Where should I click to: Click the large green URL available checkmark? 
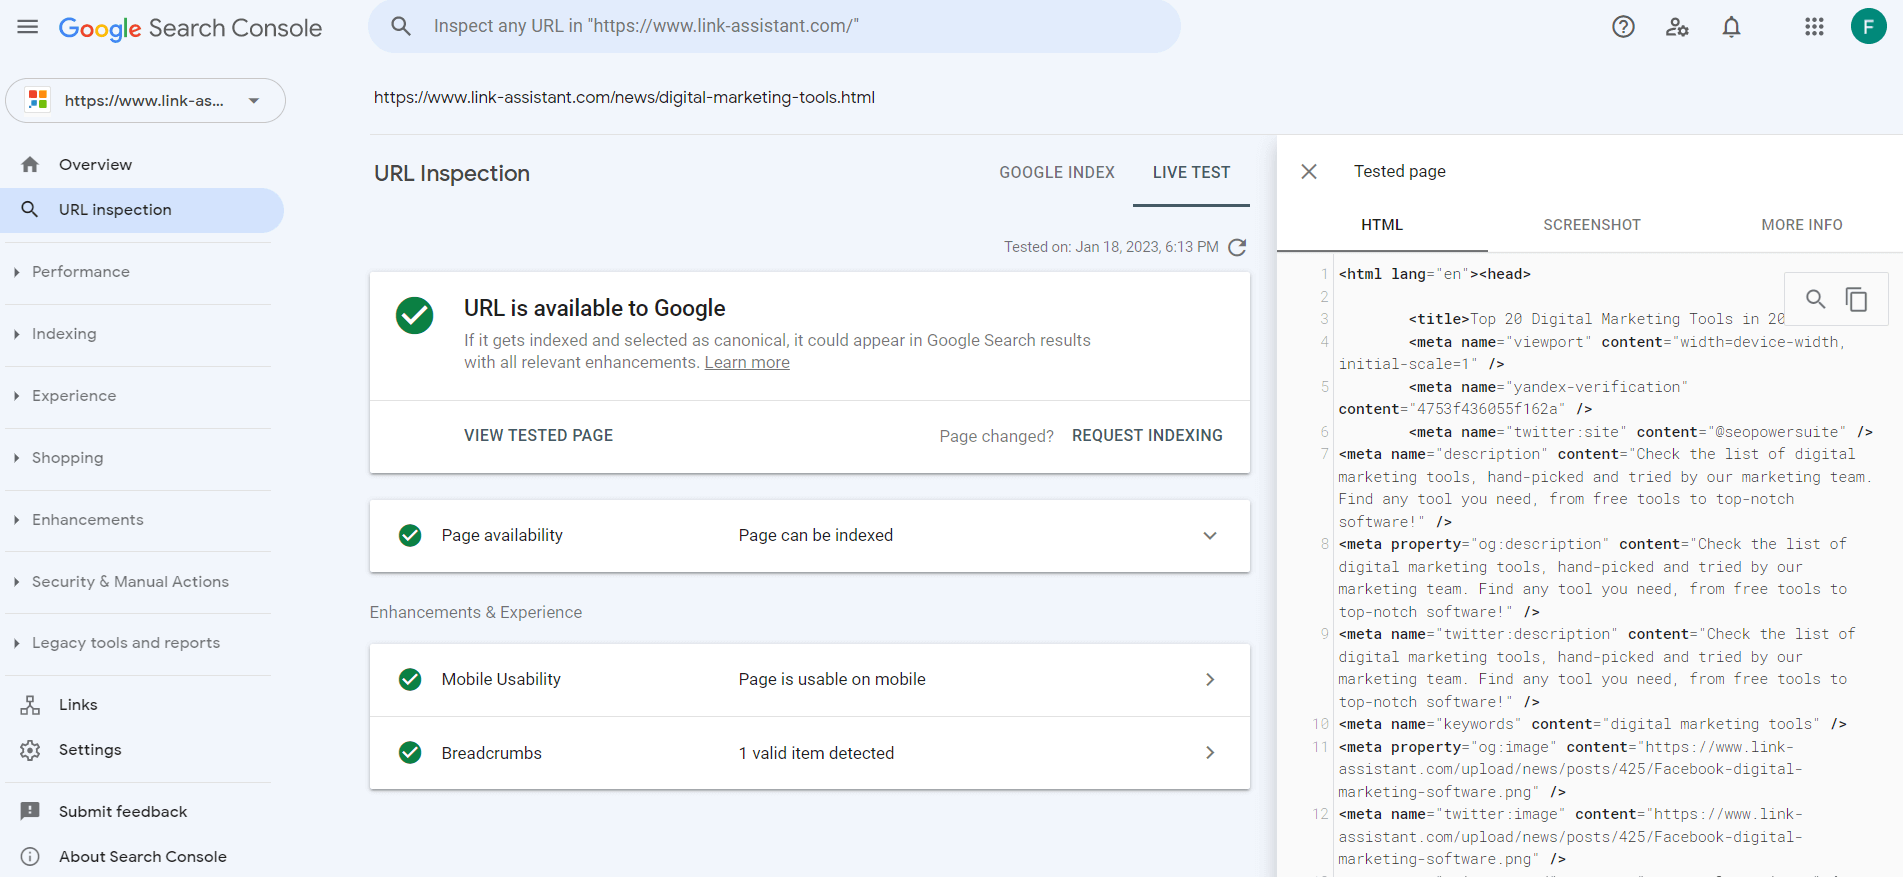pyautogui.click(x=414, y=315)
